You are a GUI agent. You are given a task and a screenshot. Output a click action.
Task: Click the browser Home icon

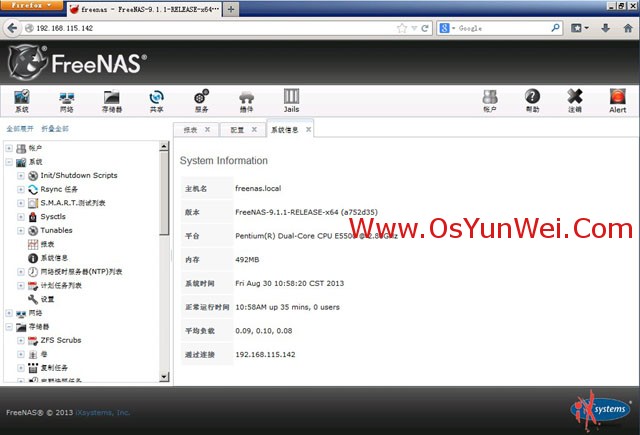tap(628, 28)
